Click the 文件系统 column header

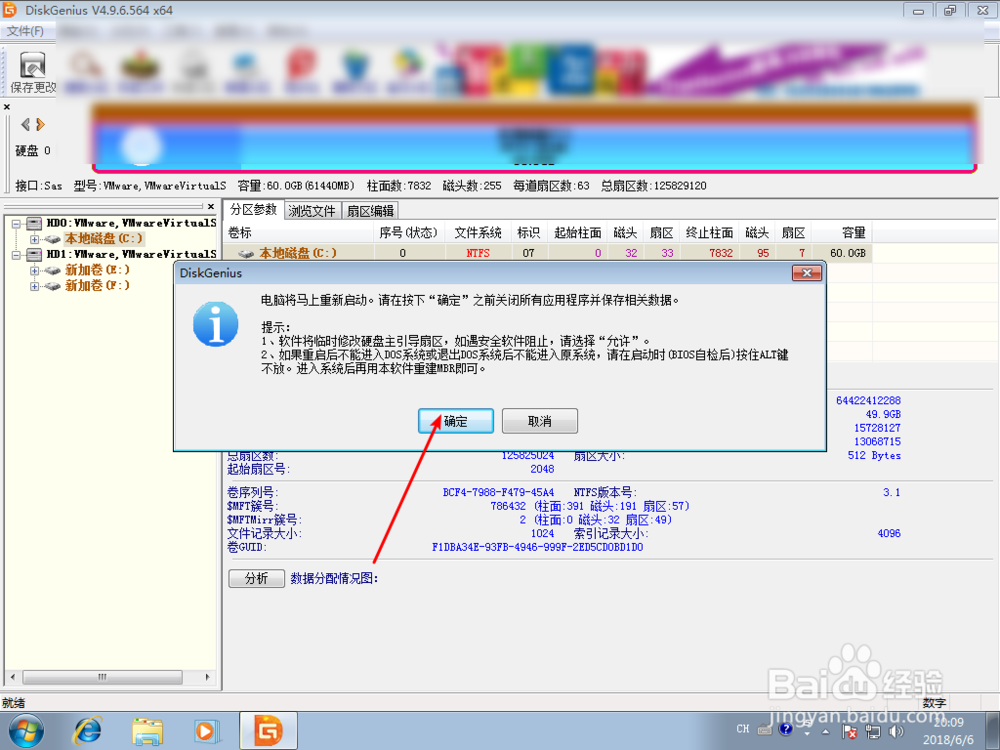(x=478, y=233)
